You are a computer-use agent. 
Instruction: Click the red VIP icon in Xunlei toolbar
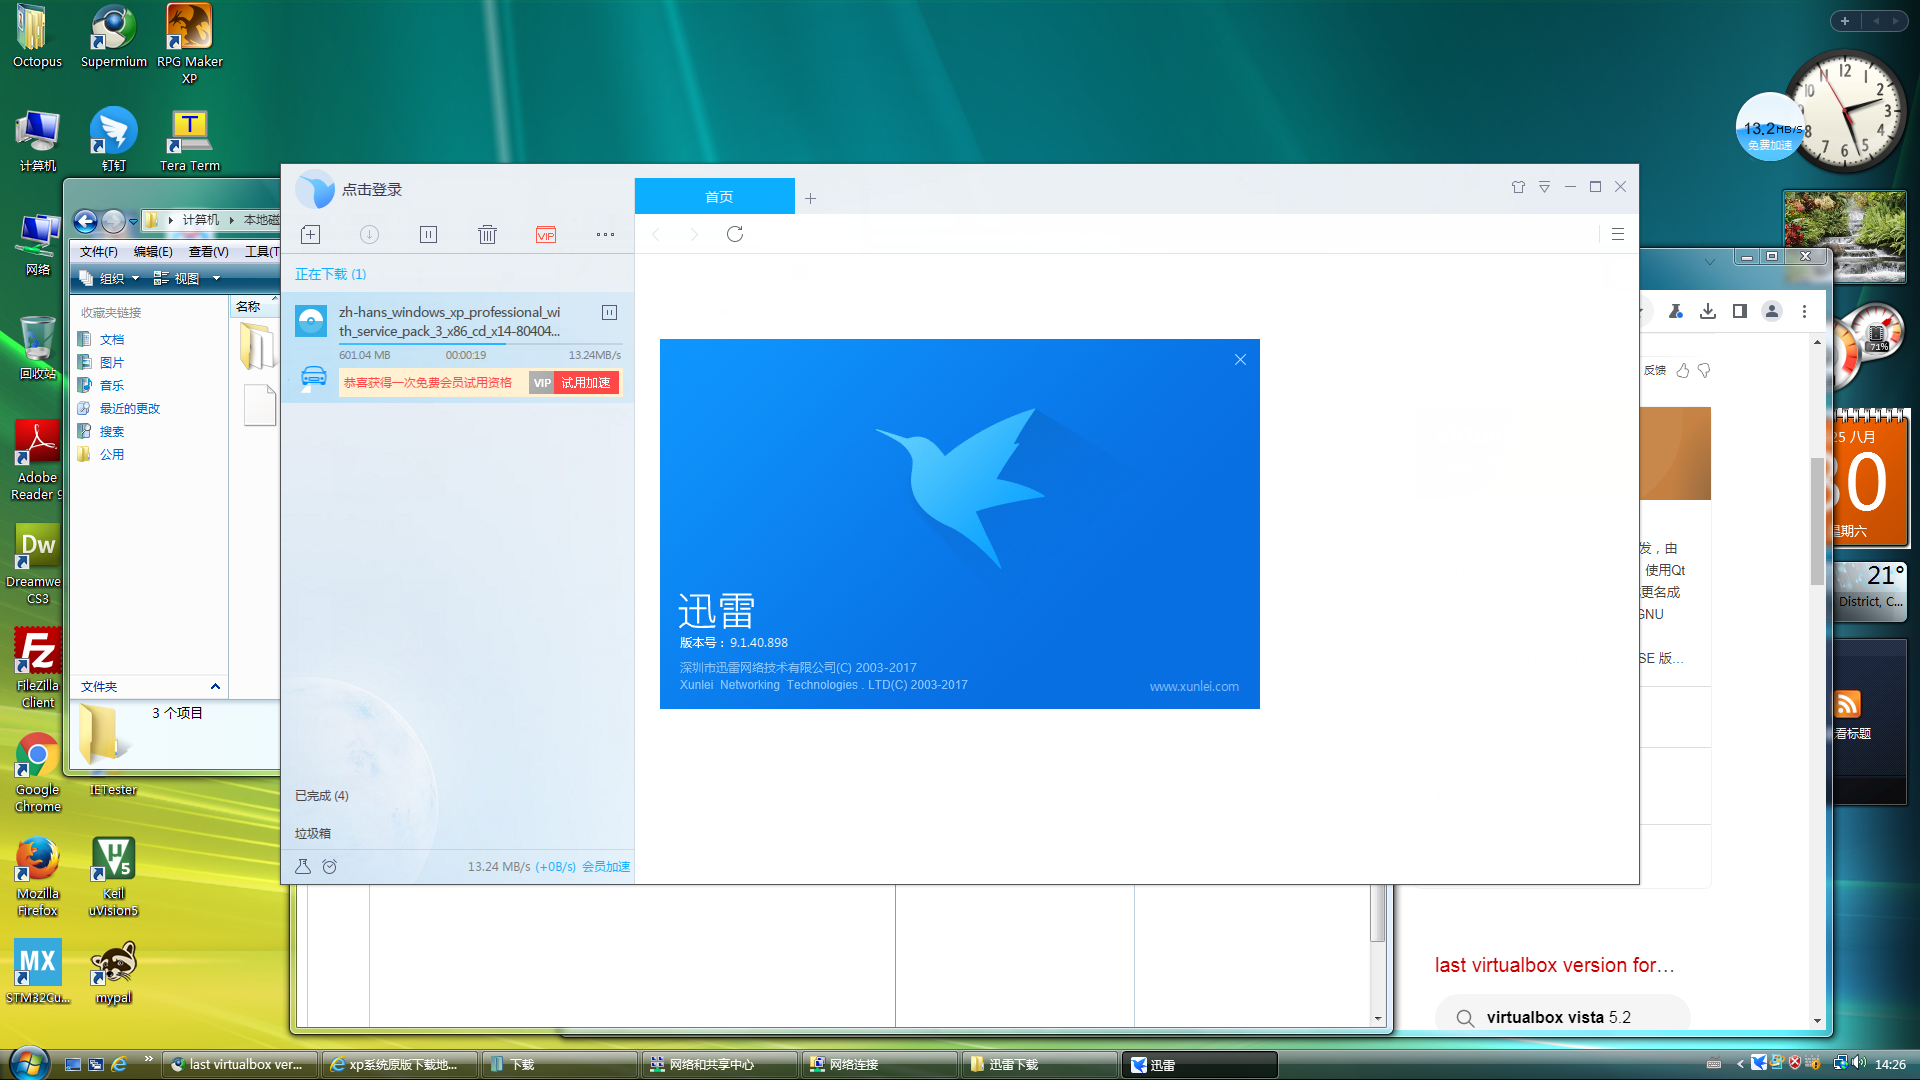(546, 235)
